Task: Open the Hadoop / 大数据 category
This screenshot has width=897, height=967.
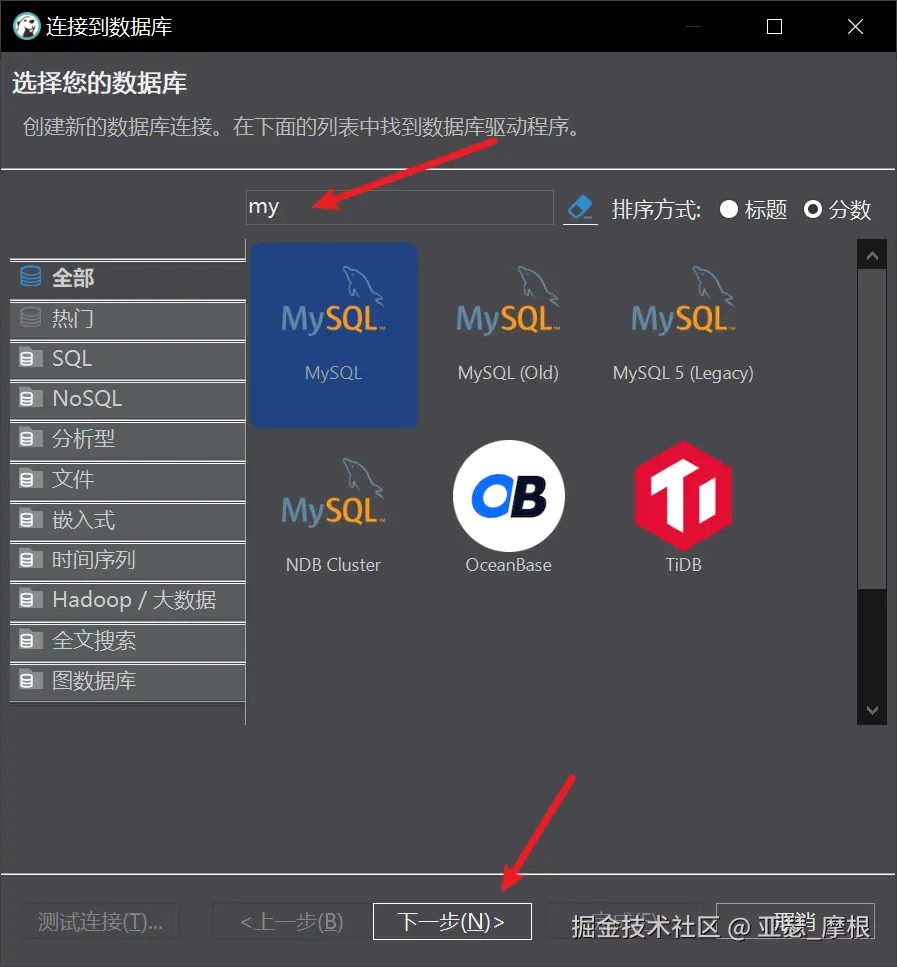Action: point(128,600)
